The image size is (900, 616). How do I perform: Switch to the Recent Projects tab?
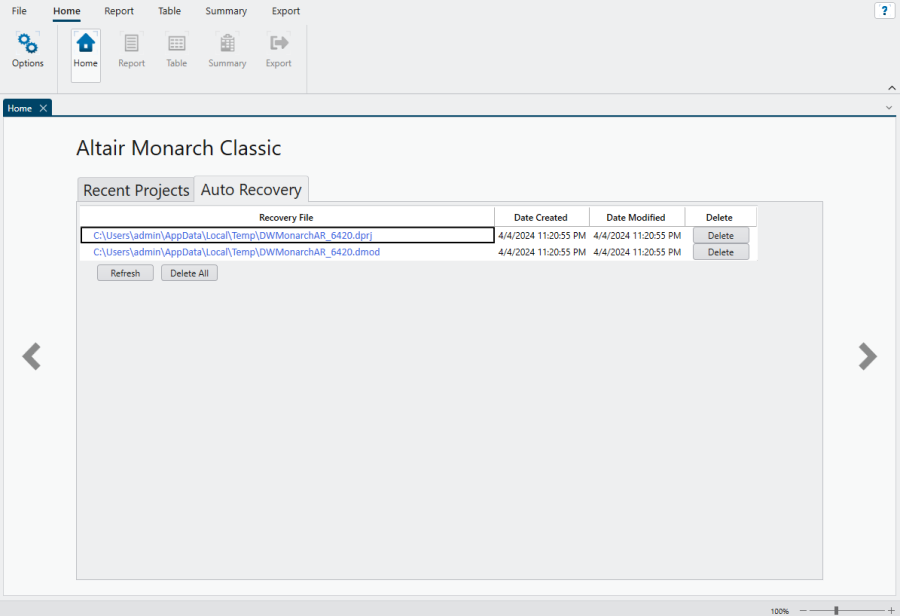pyautogui.click(x=136, y=190)
